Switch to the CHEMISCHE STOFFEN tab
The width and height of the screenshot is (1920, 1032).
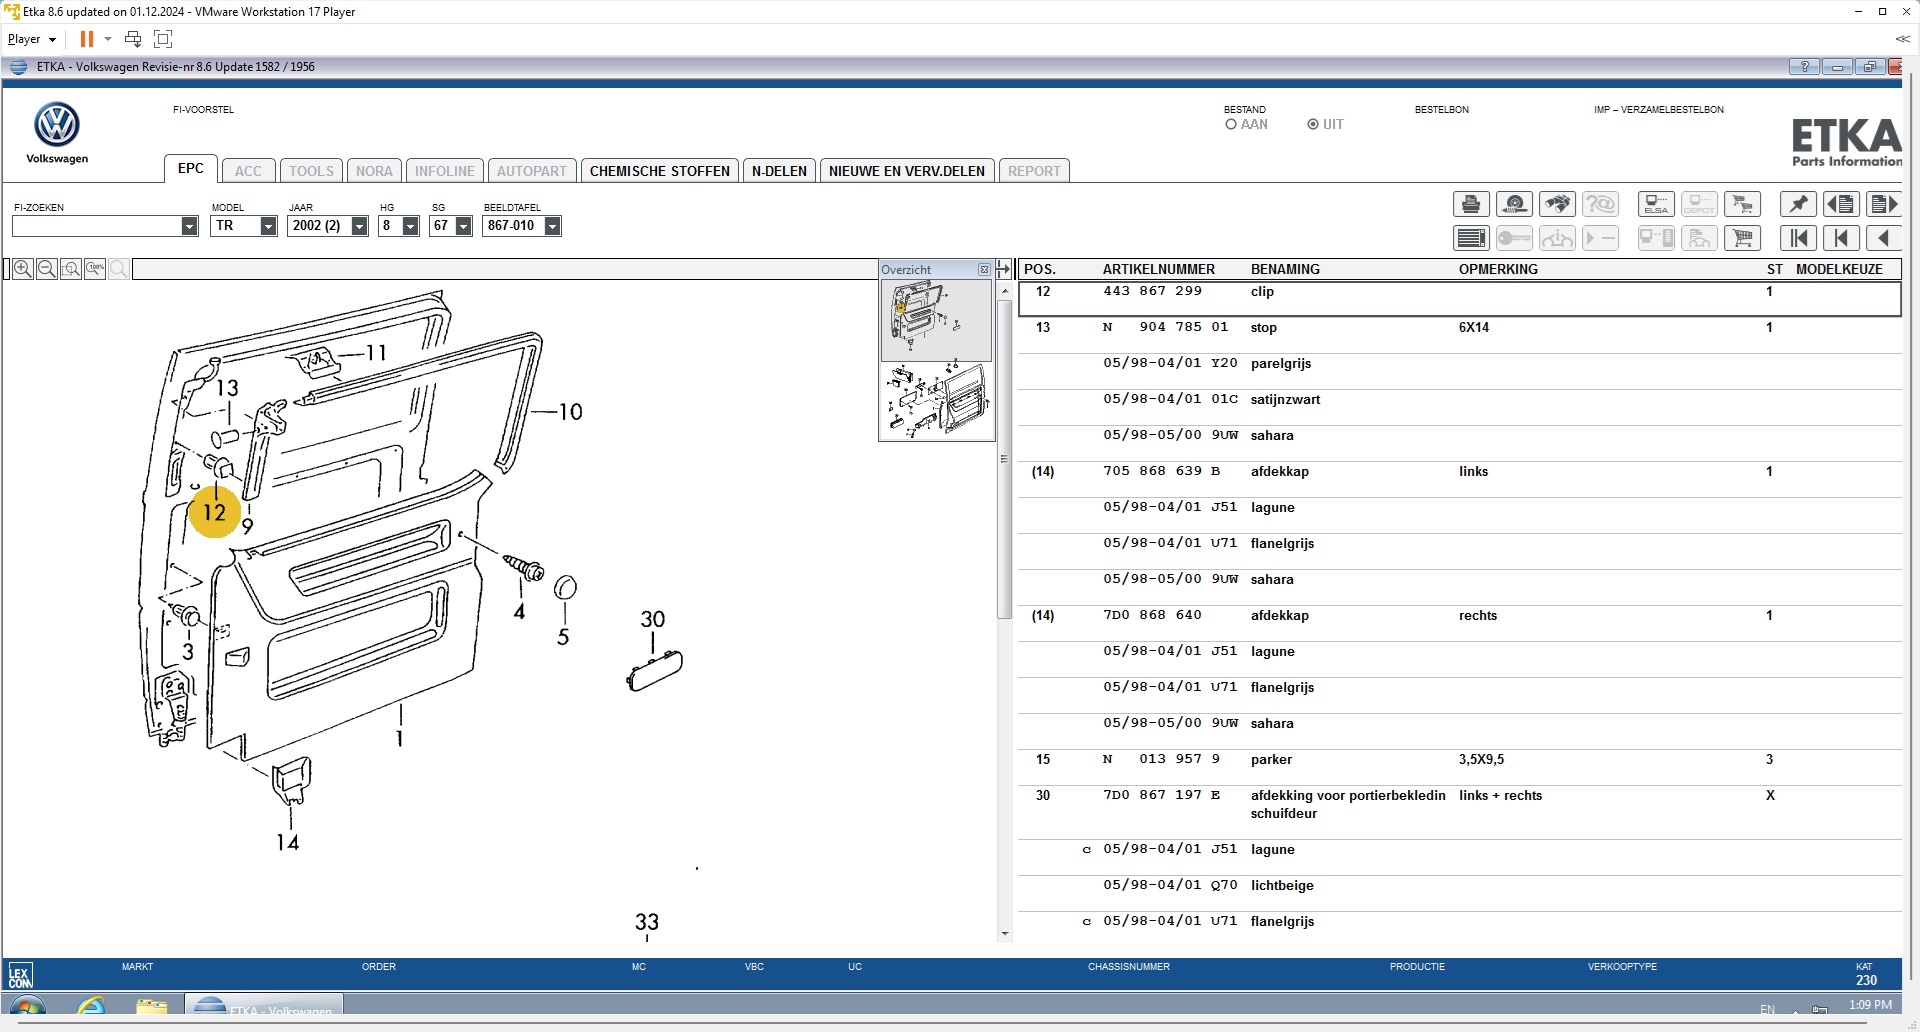(659, 171)
